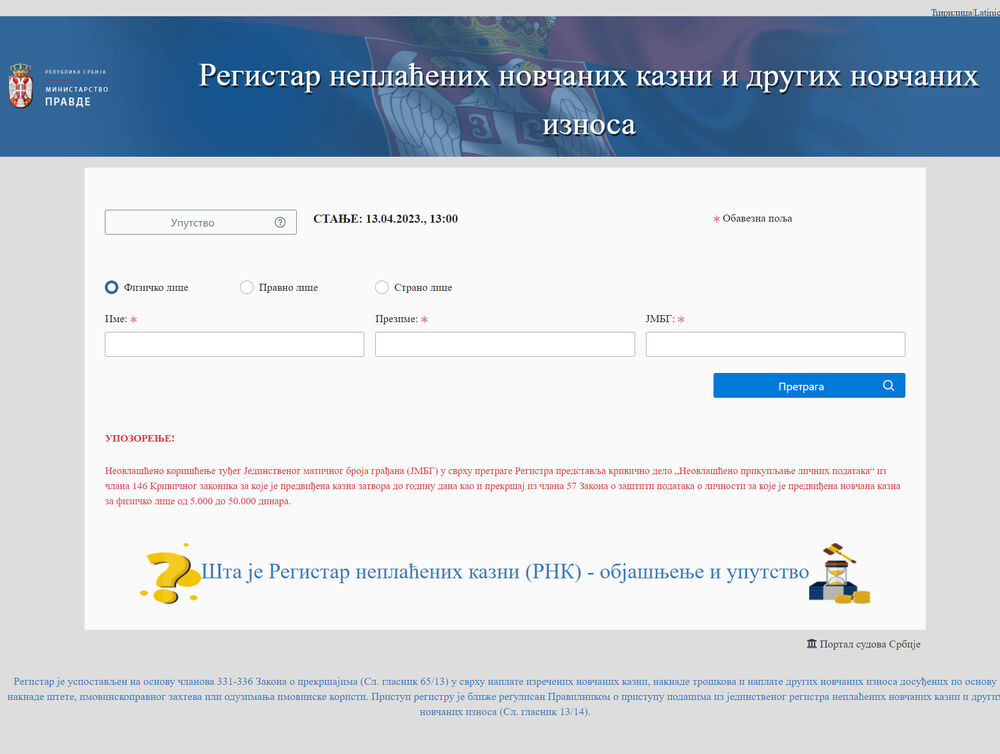Click inside the Име input field
Viewport: 1000px width, 754px height.
pyautogui.click(x=234, y=343)
